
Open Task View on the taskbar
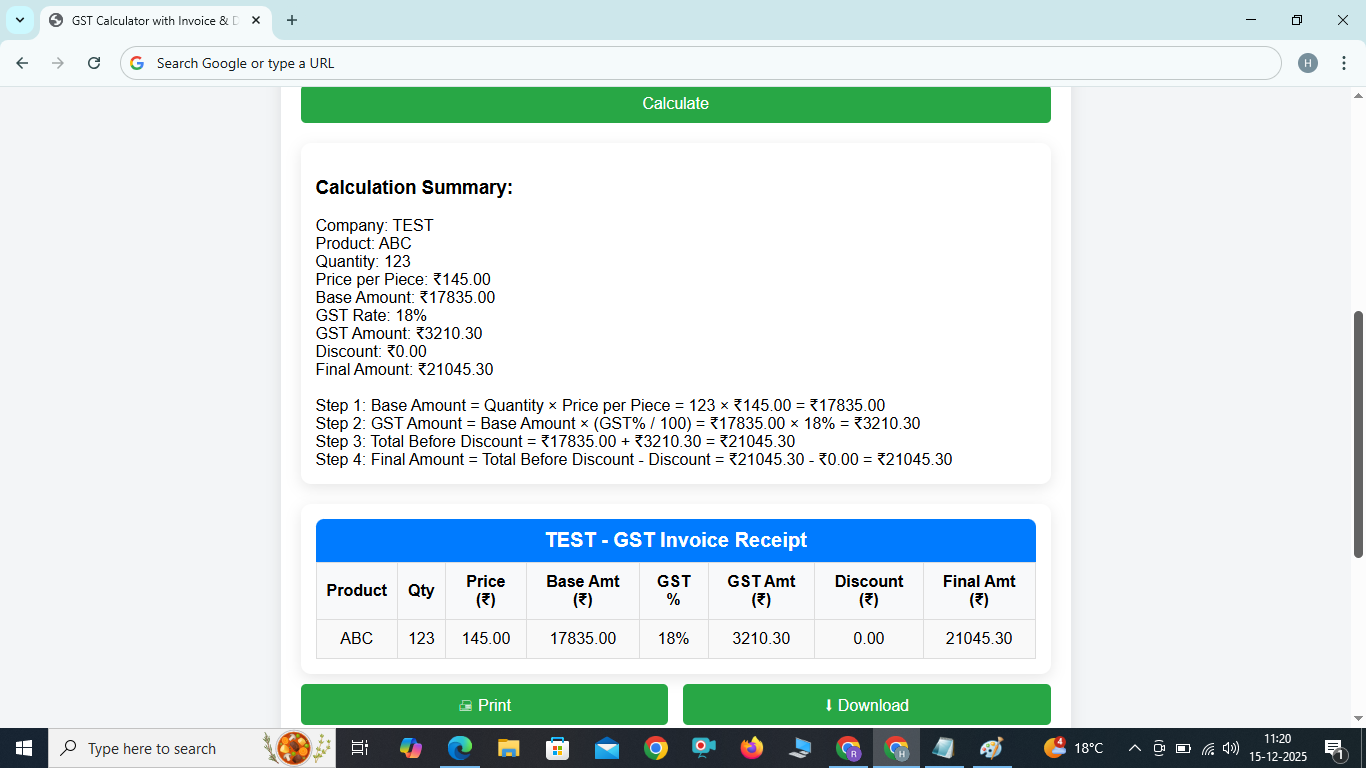(x=359, y=748)
